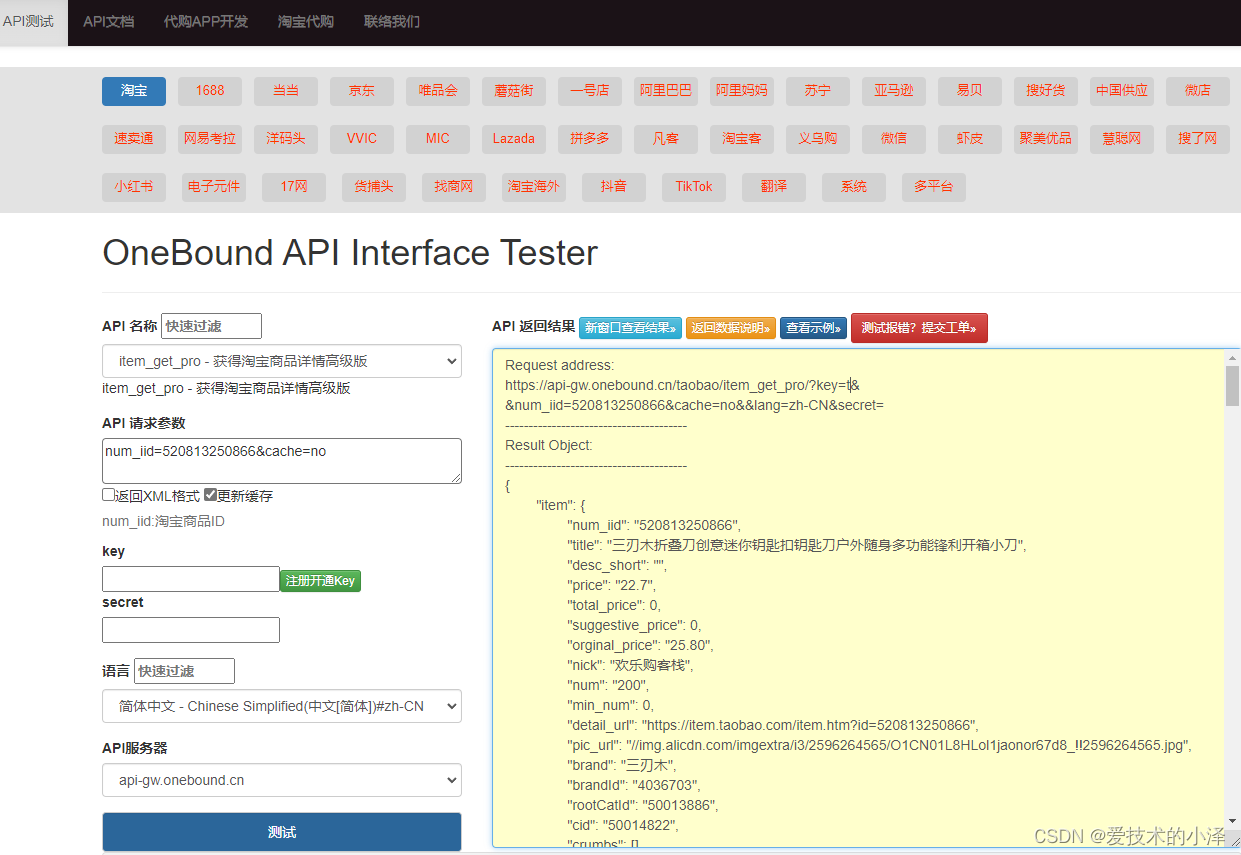Open the 简体中文 language dropdown

point(282,706)
